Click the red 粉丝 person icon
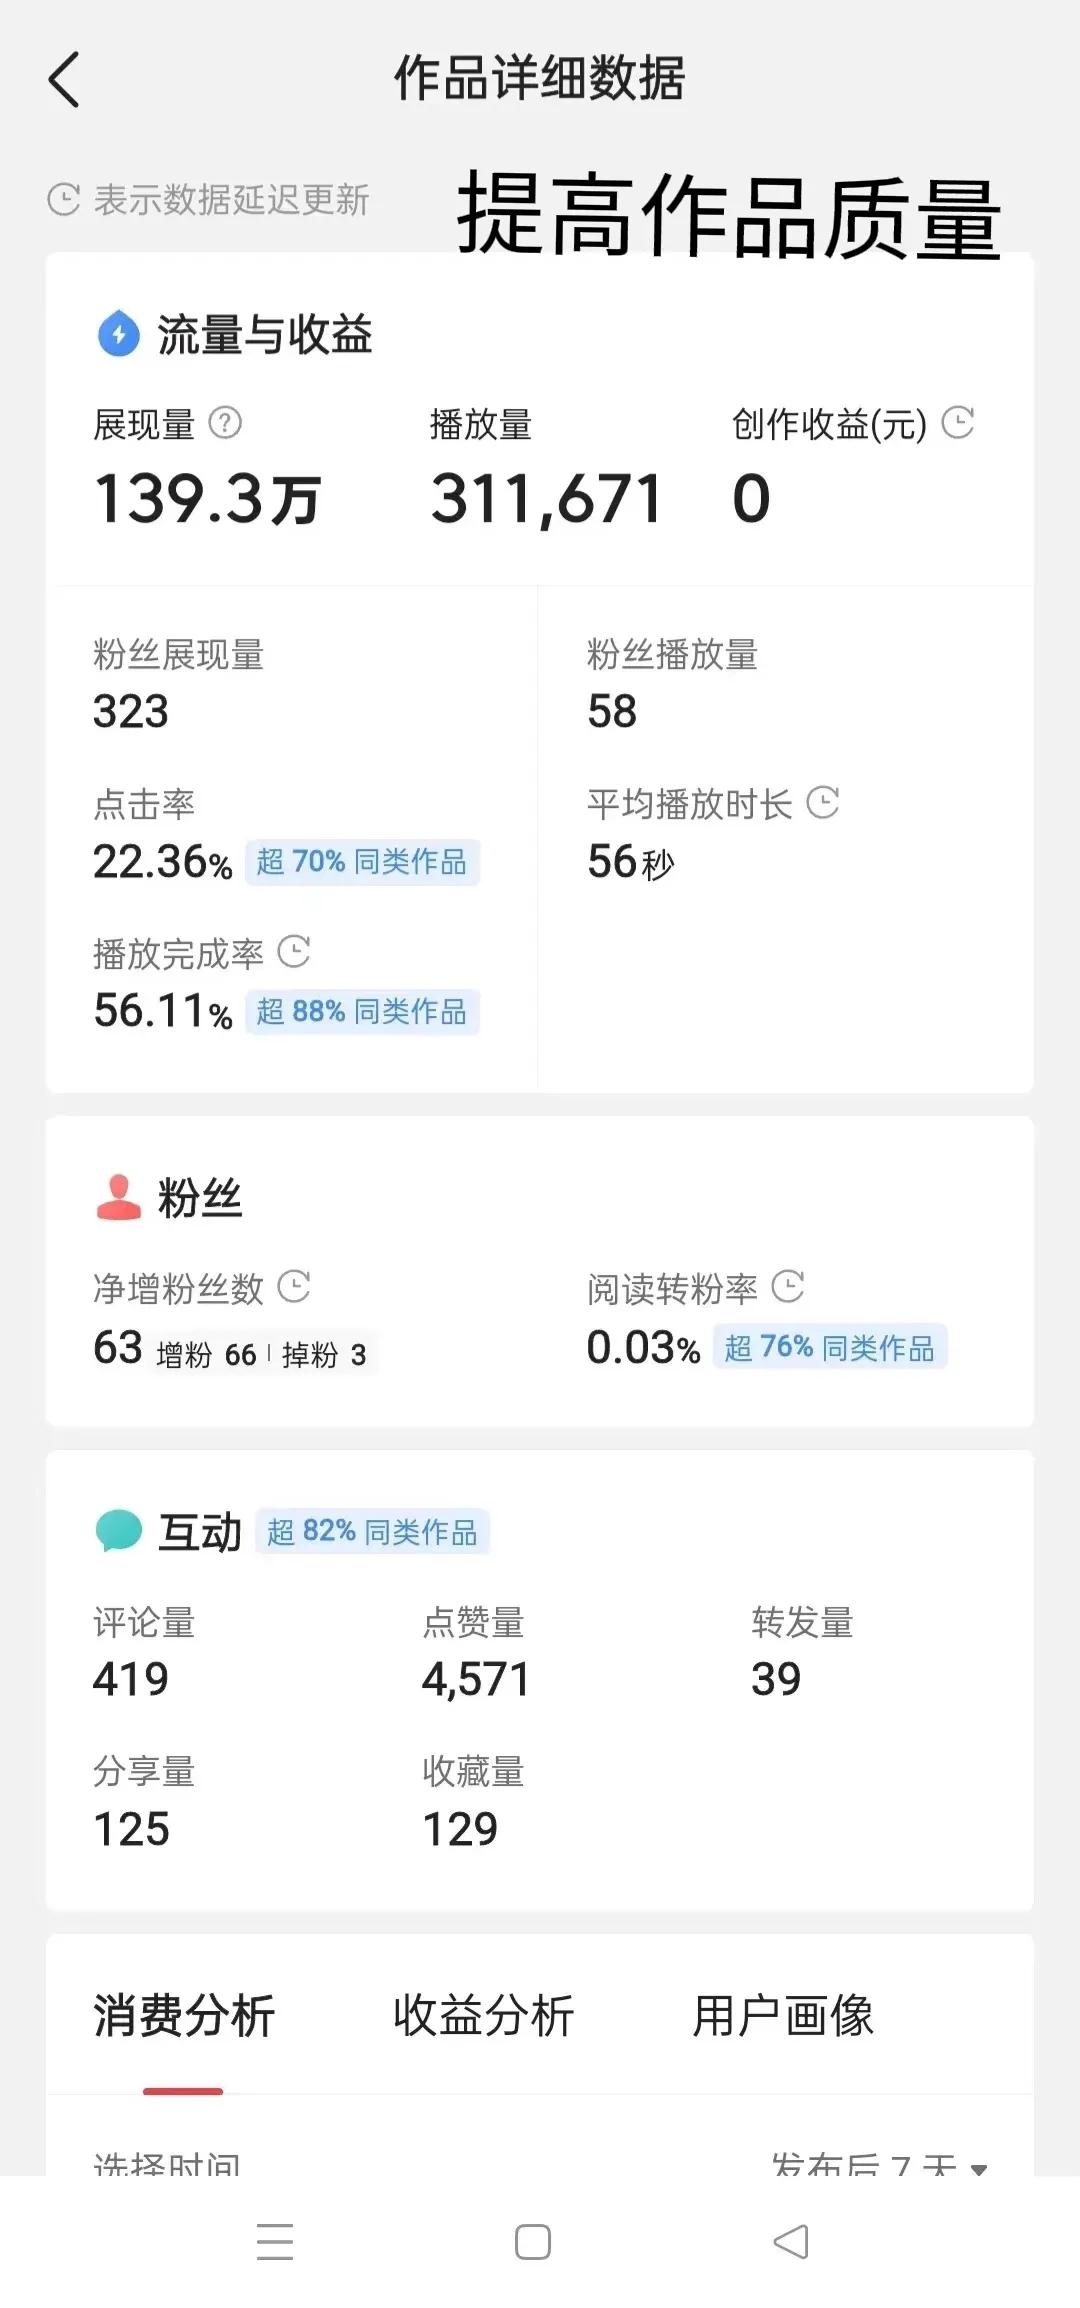The height and width of the screenshot is (2308, 1080). click(x=117, y=1198)
